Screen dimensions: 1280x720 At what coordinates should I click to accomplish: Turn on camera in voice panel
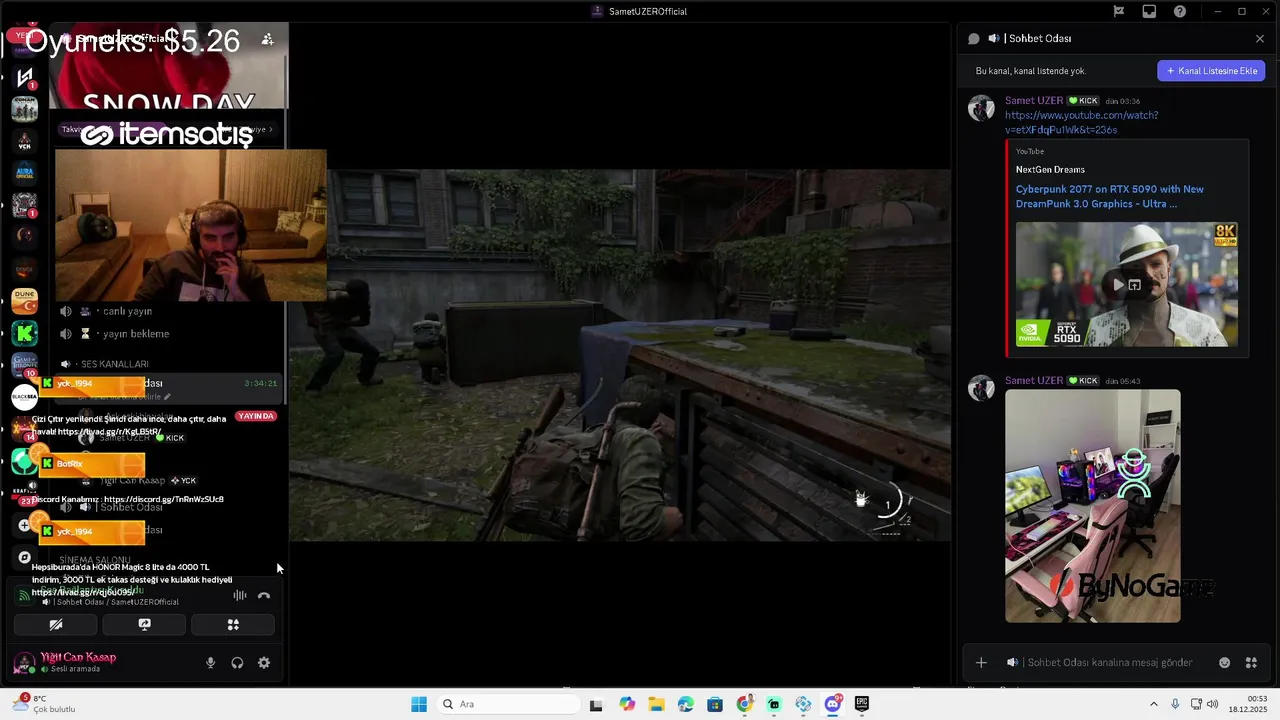click(56, 625)
